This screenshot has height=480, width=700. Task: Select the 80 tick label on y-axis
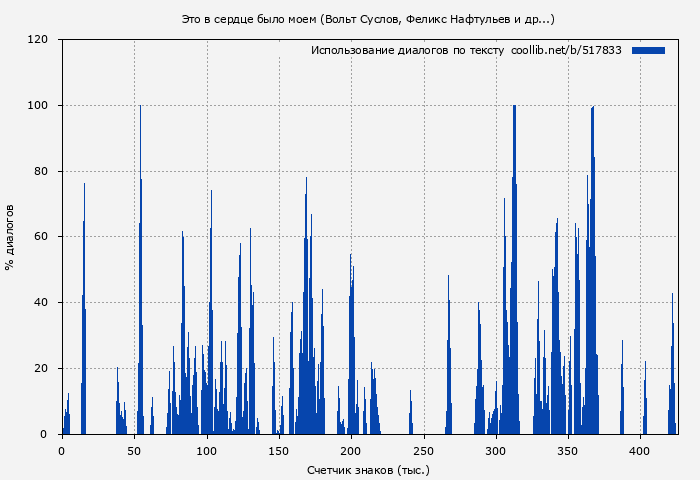pyautogui.click(x=41, y=171)
